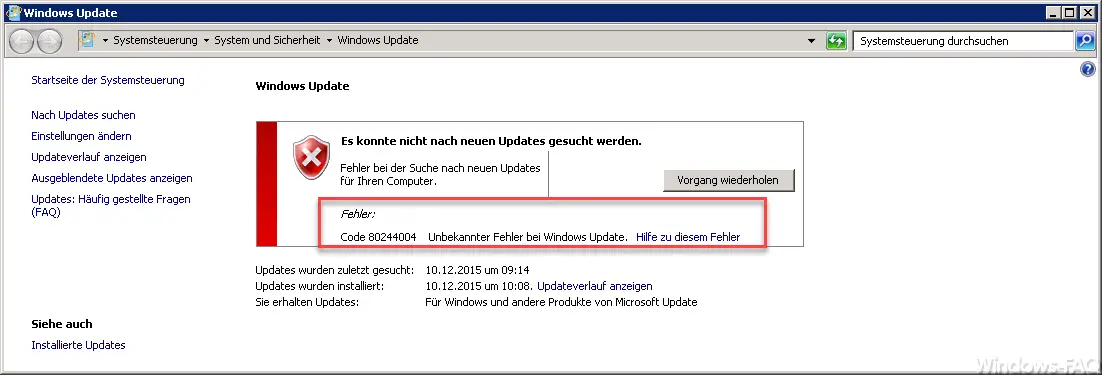Click the blue search magnifier icon
This screenshot has height=375, width=1102.
pos(1085,41)
